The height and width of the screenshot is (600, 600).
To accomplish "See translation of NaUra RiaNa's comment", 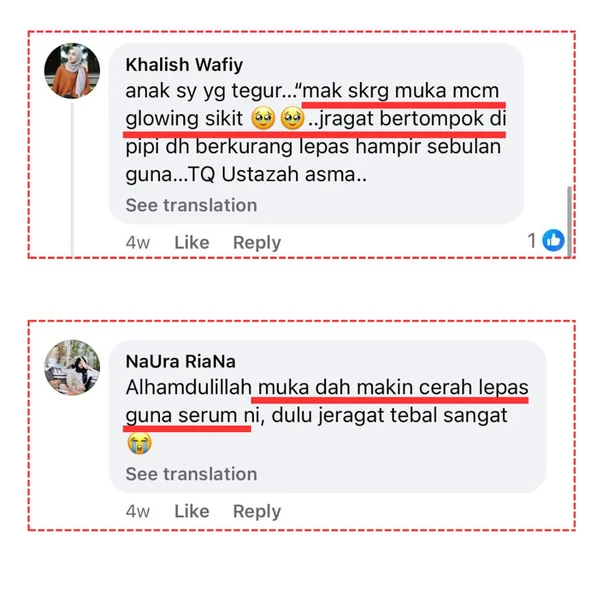I will (x=191, y=474).
